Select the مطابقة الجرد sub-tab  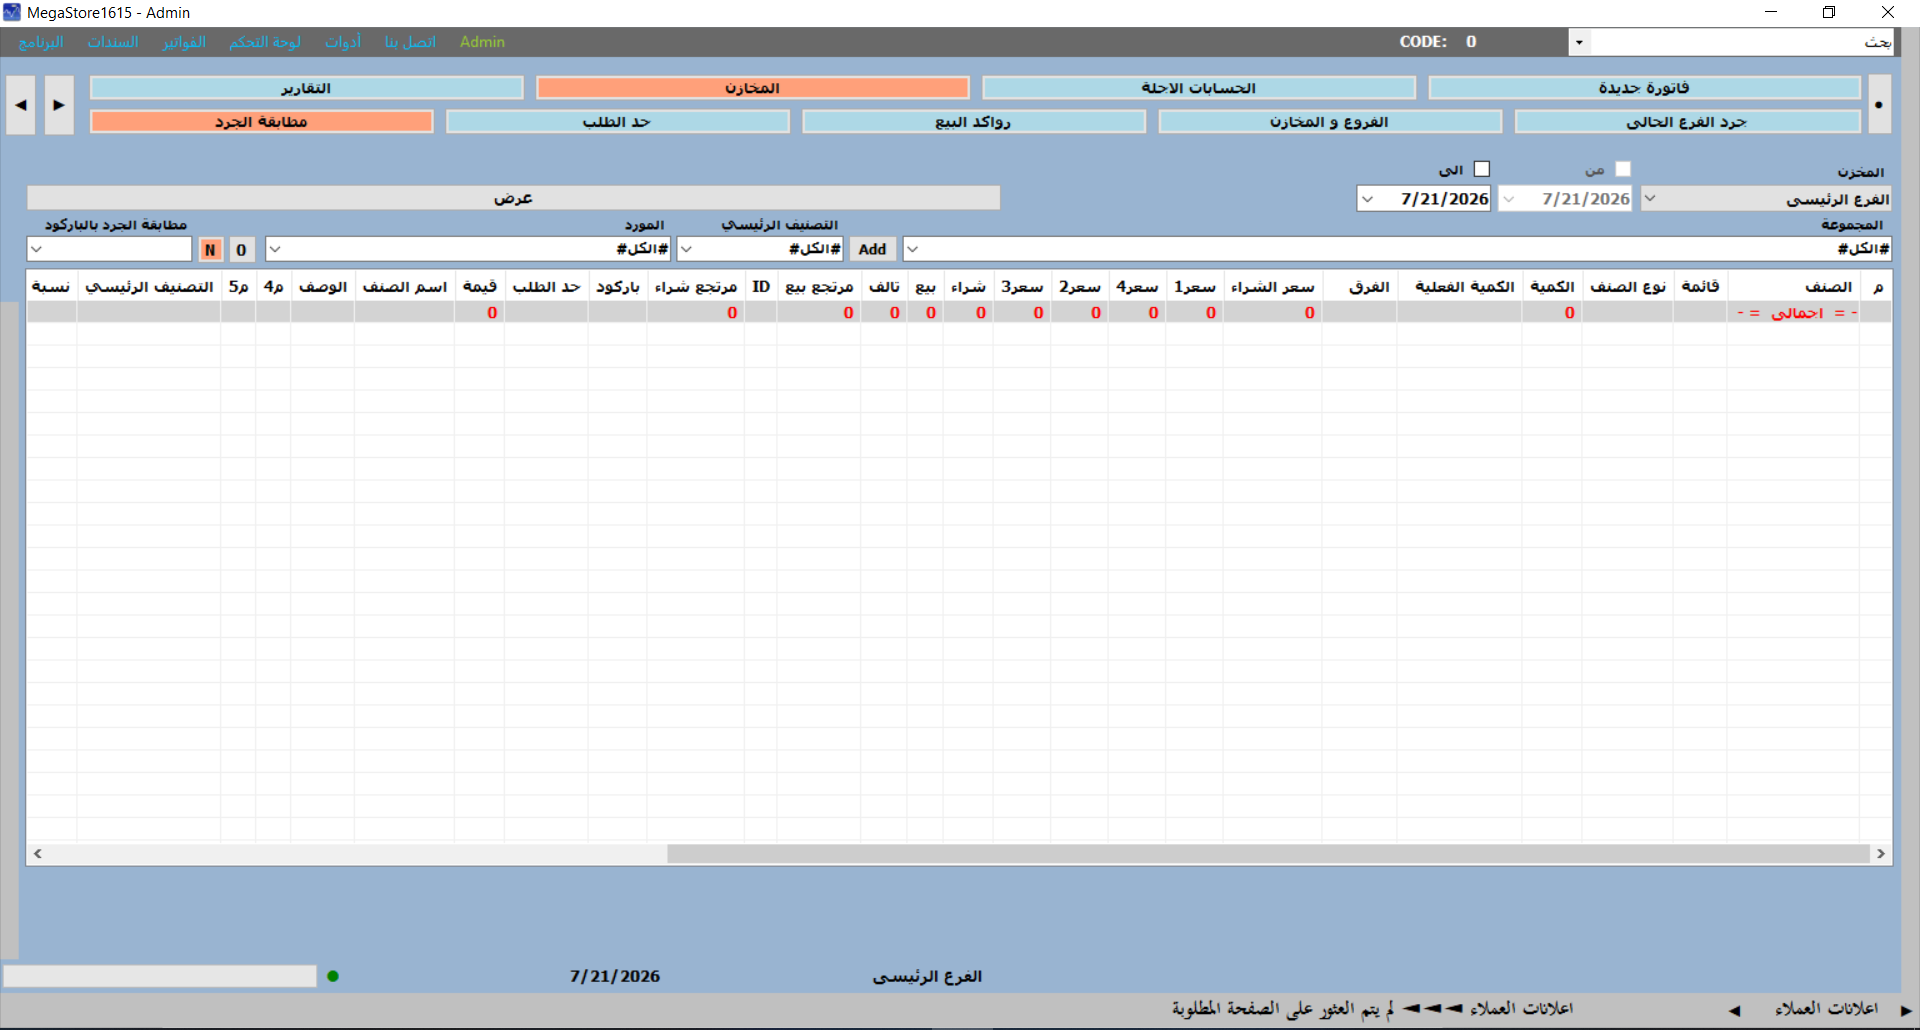pos(261,121)
